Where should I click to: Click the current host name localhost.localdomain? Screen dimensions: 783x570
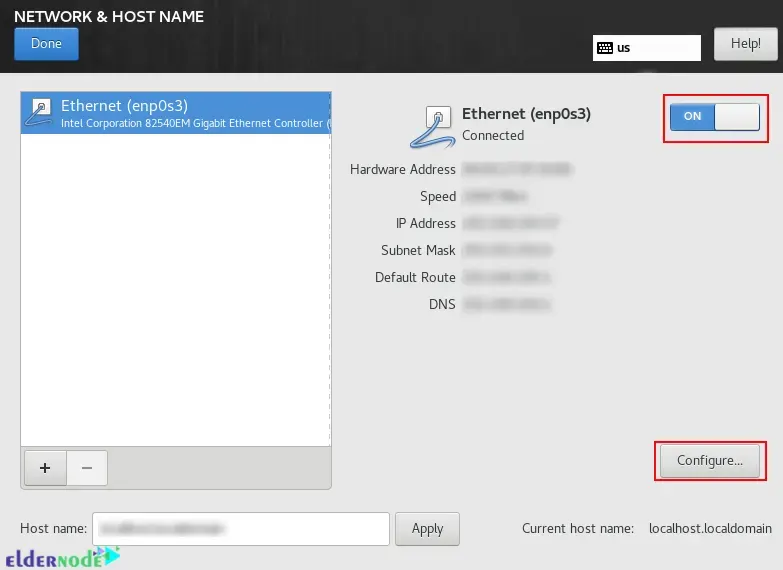click(710, 528)
